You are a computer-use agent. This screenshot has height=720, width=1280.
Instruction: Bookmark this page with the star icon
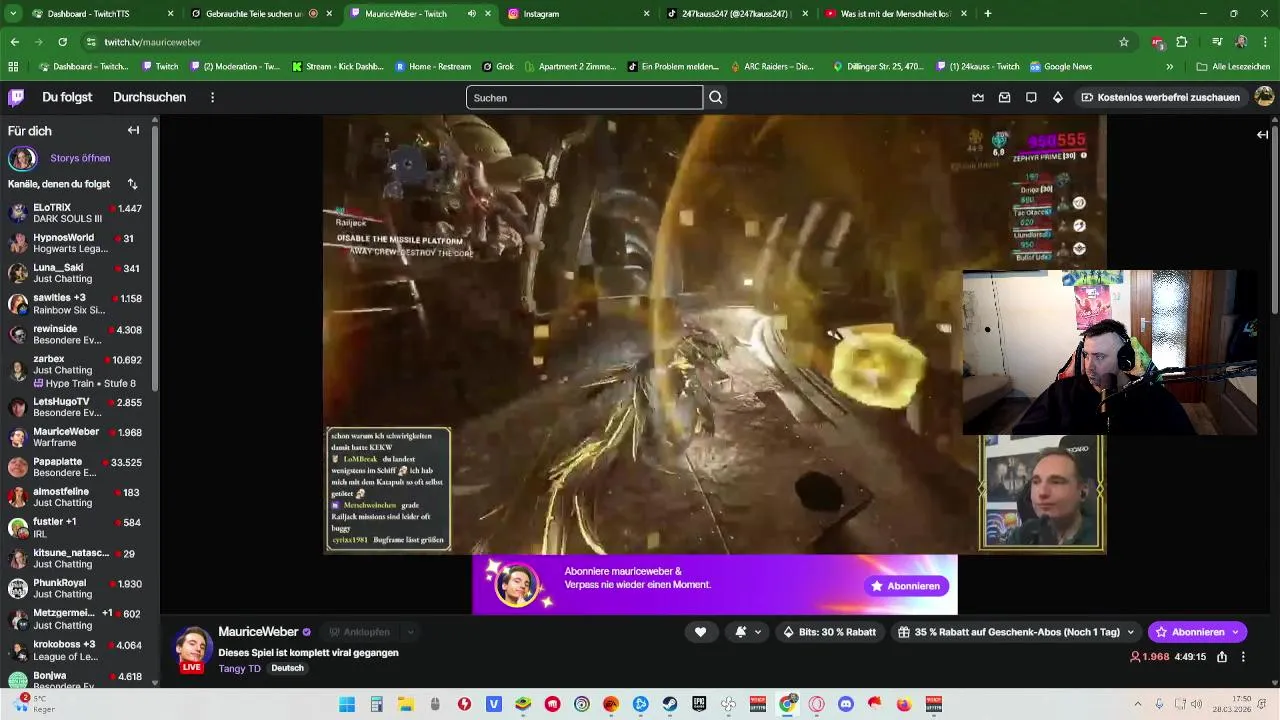1124,42
